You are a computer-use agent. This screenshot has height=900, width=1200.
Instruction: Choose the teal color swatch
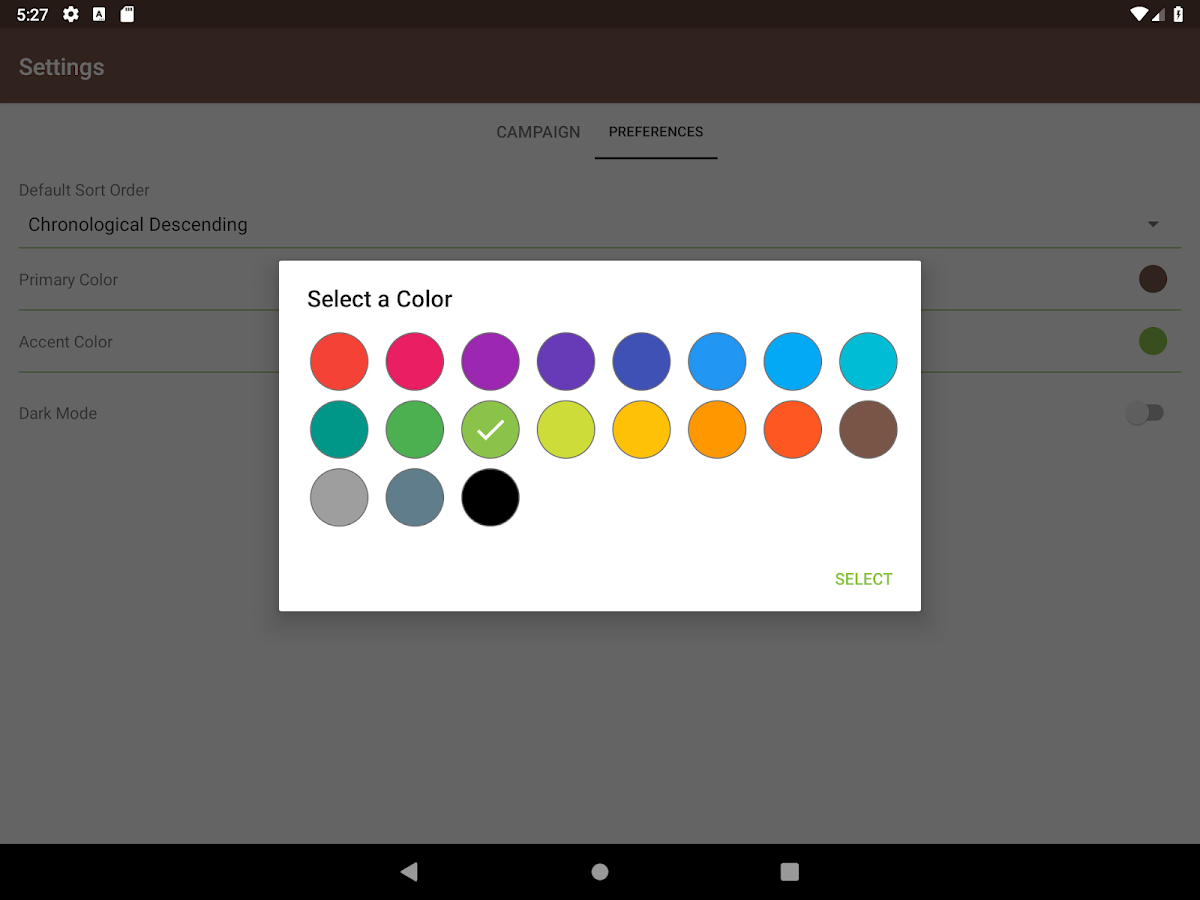[x=339, y=430]
